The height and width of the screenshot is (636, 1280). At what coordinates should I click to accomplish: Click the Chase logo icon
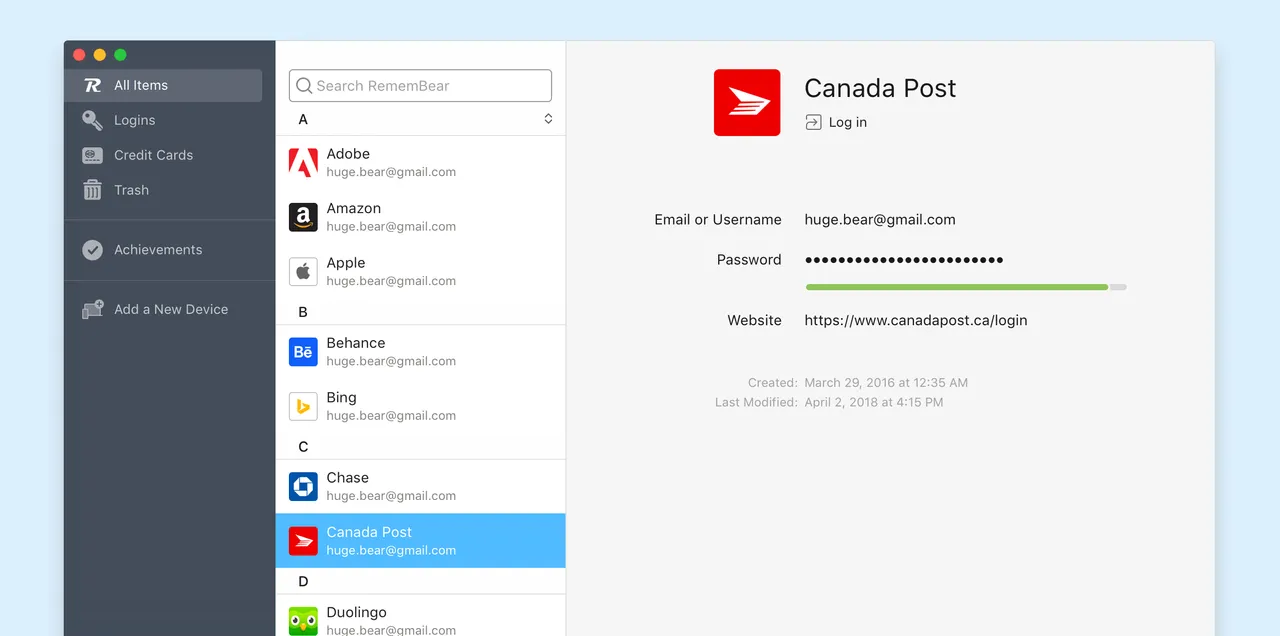303,486
